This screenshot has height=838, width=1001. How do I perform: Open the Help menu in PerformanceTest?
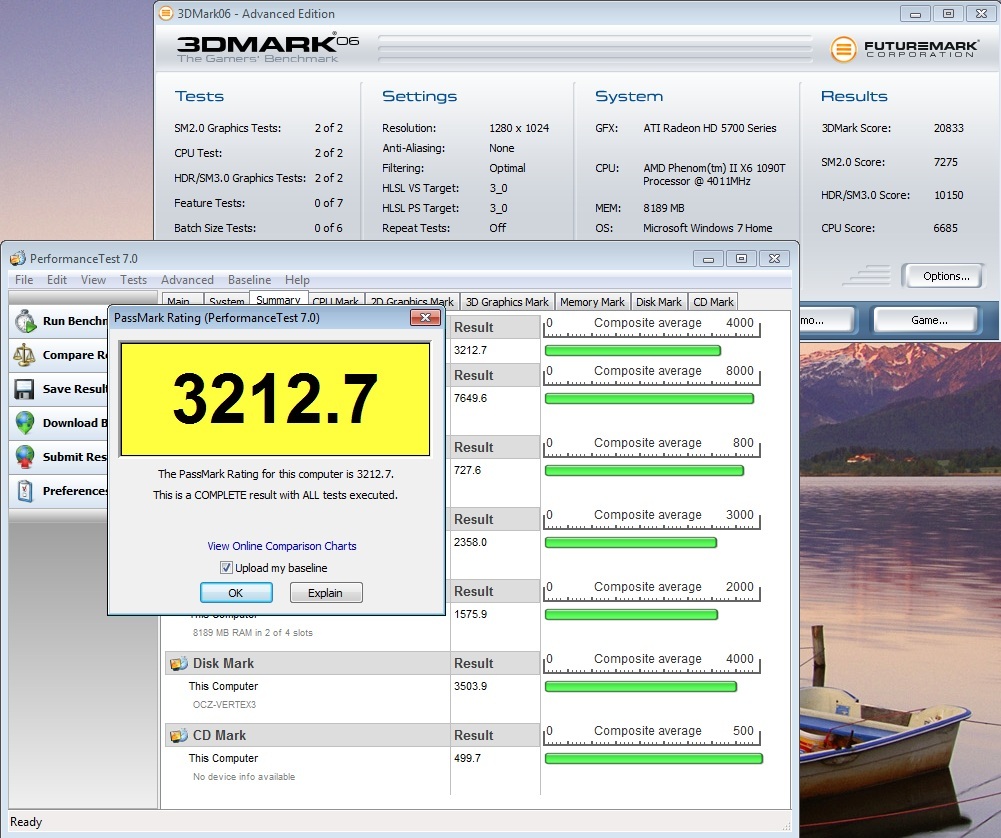click(x=297, y=280)
